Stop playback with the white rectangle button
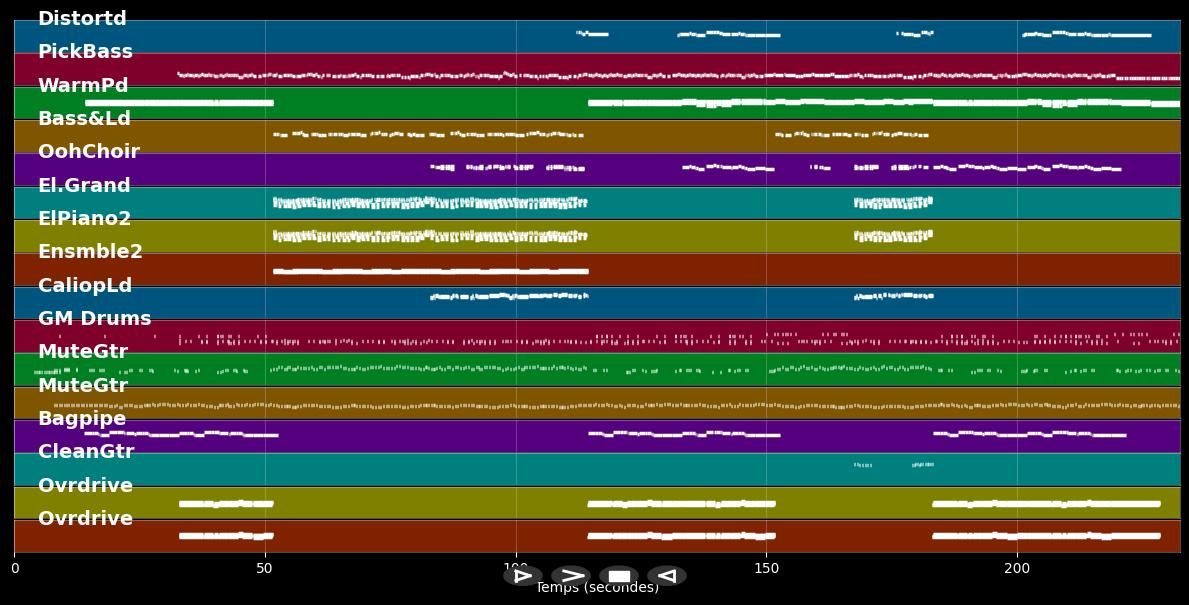This screenshot has width=1189, height=605. tap(619, 576)
